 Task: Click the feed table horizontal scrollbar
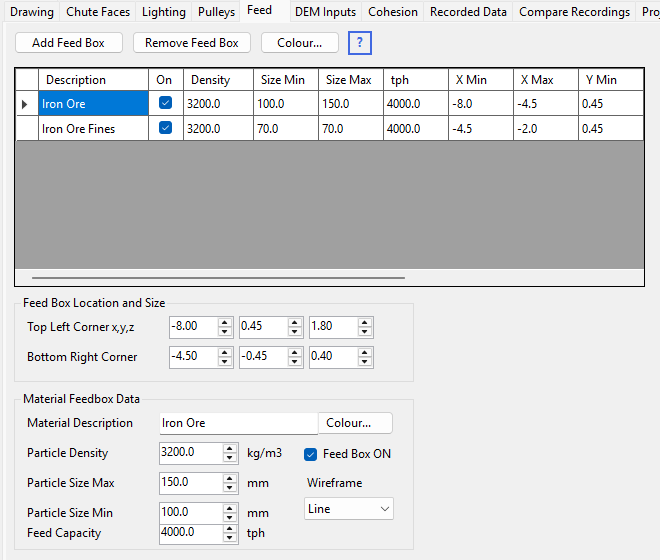[x=218, y=278]
